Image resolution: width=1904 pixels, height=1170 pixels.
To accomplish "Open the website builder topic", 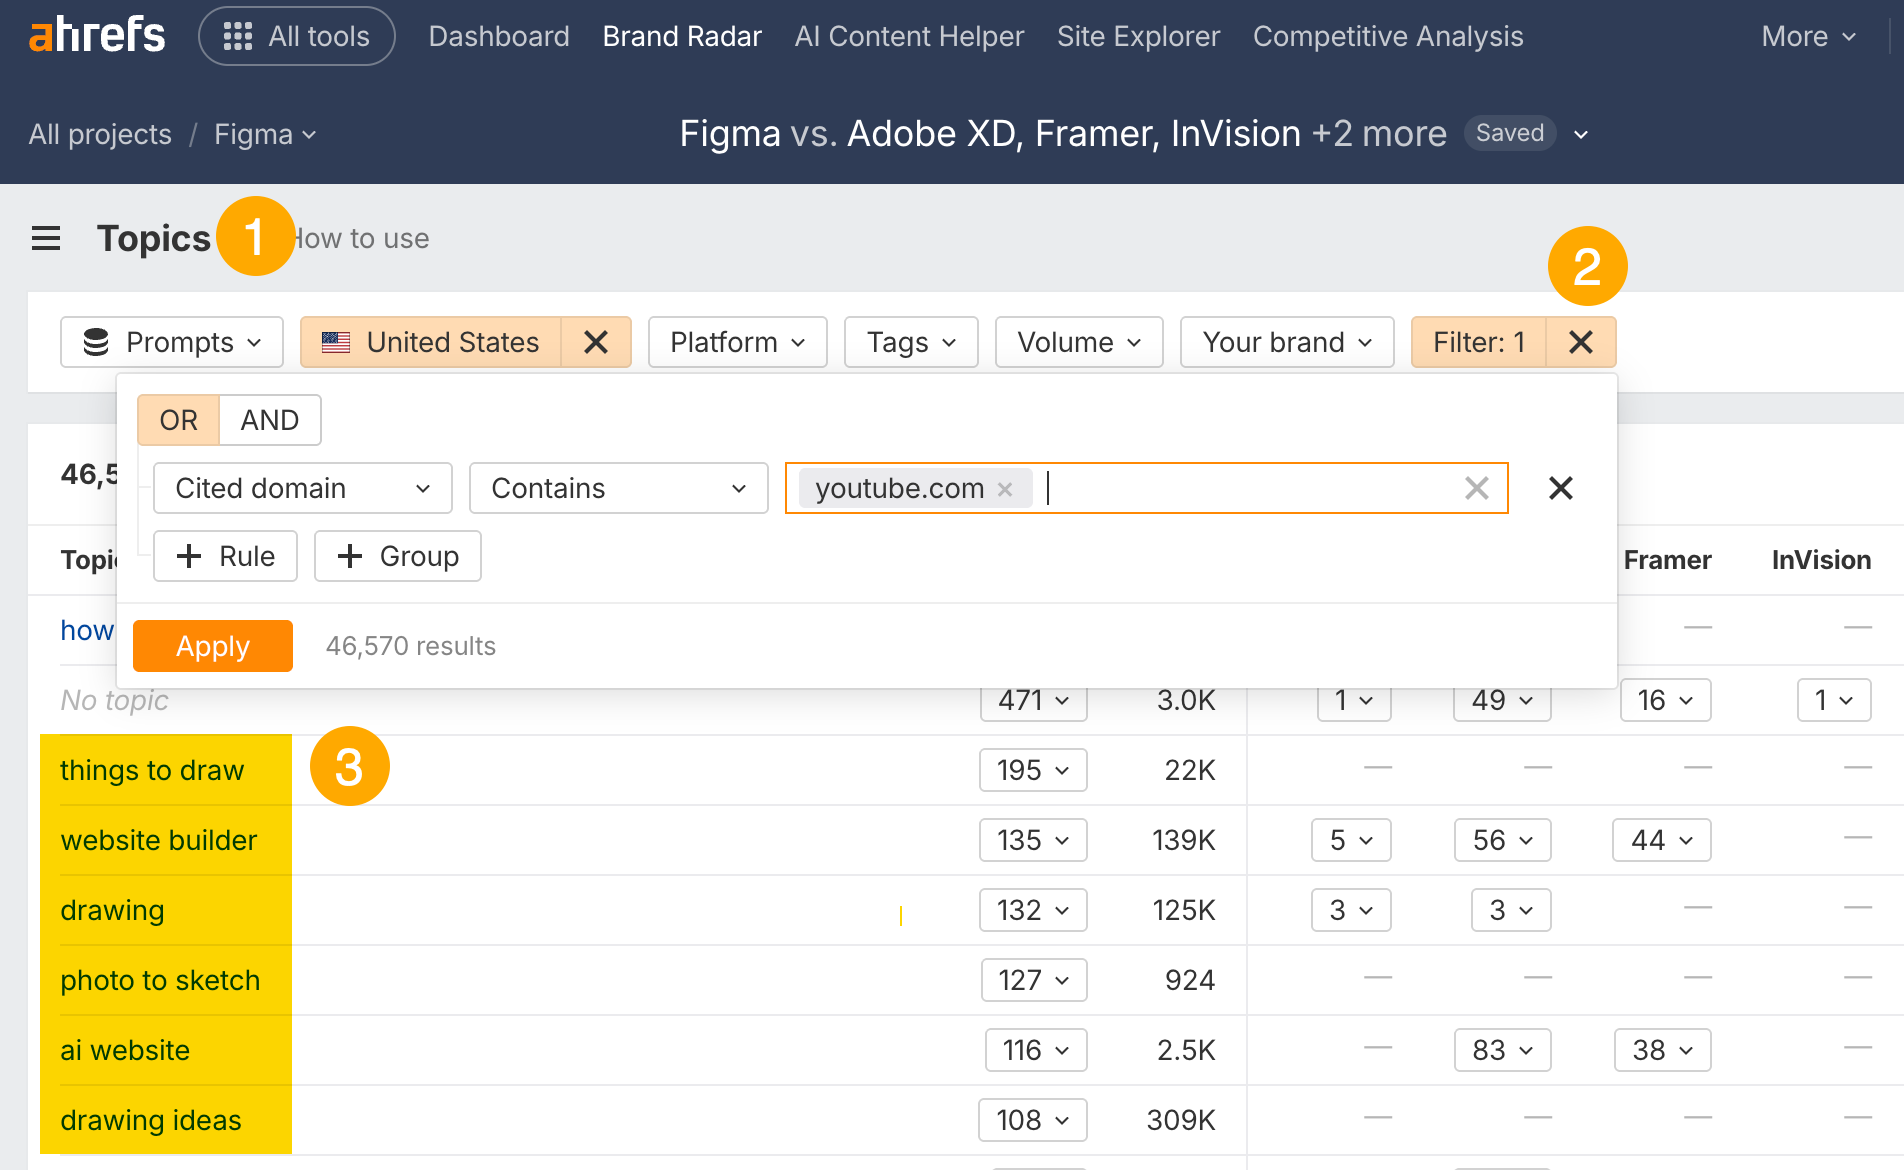I will click(x=159, y=840).
